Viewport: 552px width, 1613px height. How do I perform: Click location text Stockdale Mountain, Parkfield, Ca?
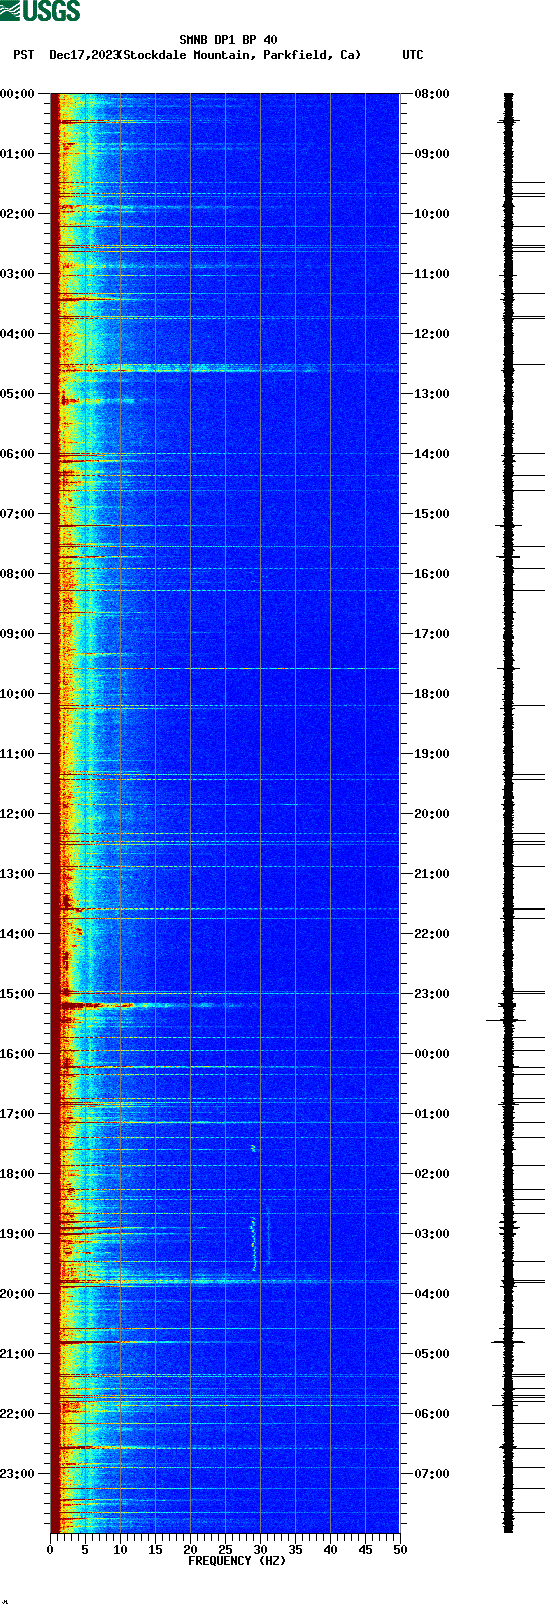[240, 55]
